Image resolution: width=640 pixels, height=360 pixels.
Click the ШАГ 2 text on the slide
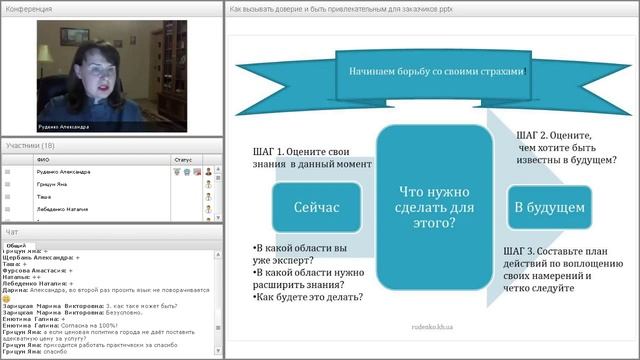point(567,148)
